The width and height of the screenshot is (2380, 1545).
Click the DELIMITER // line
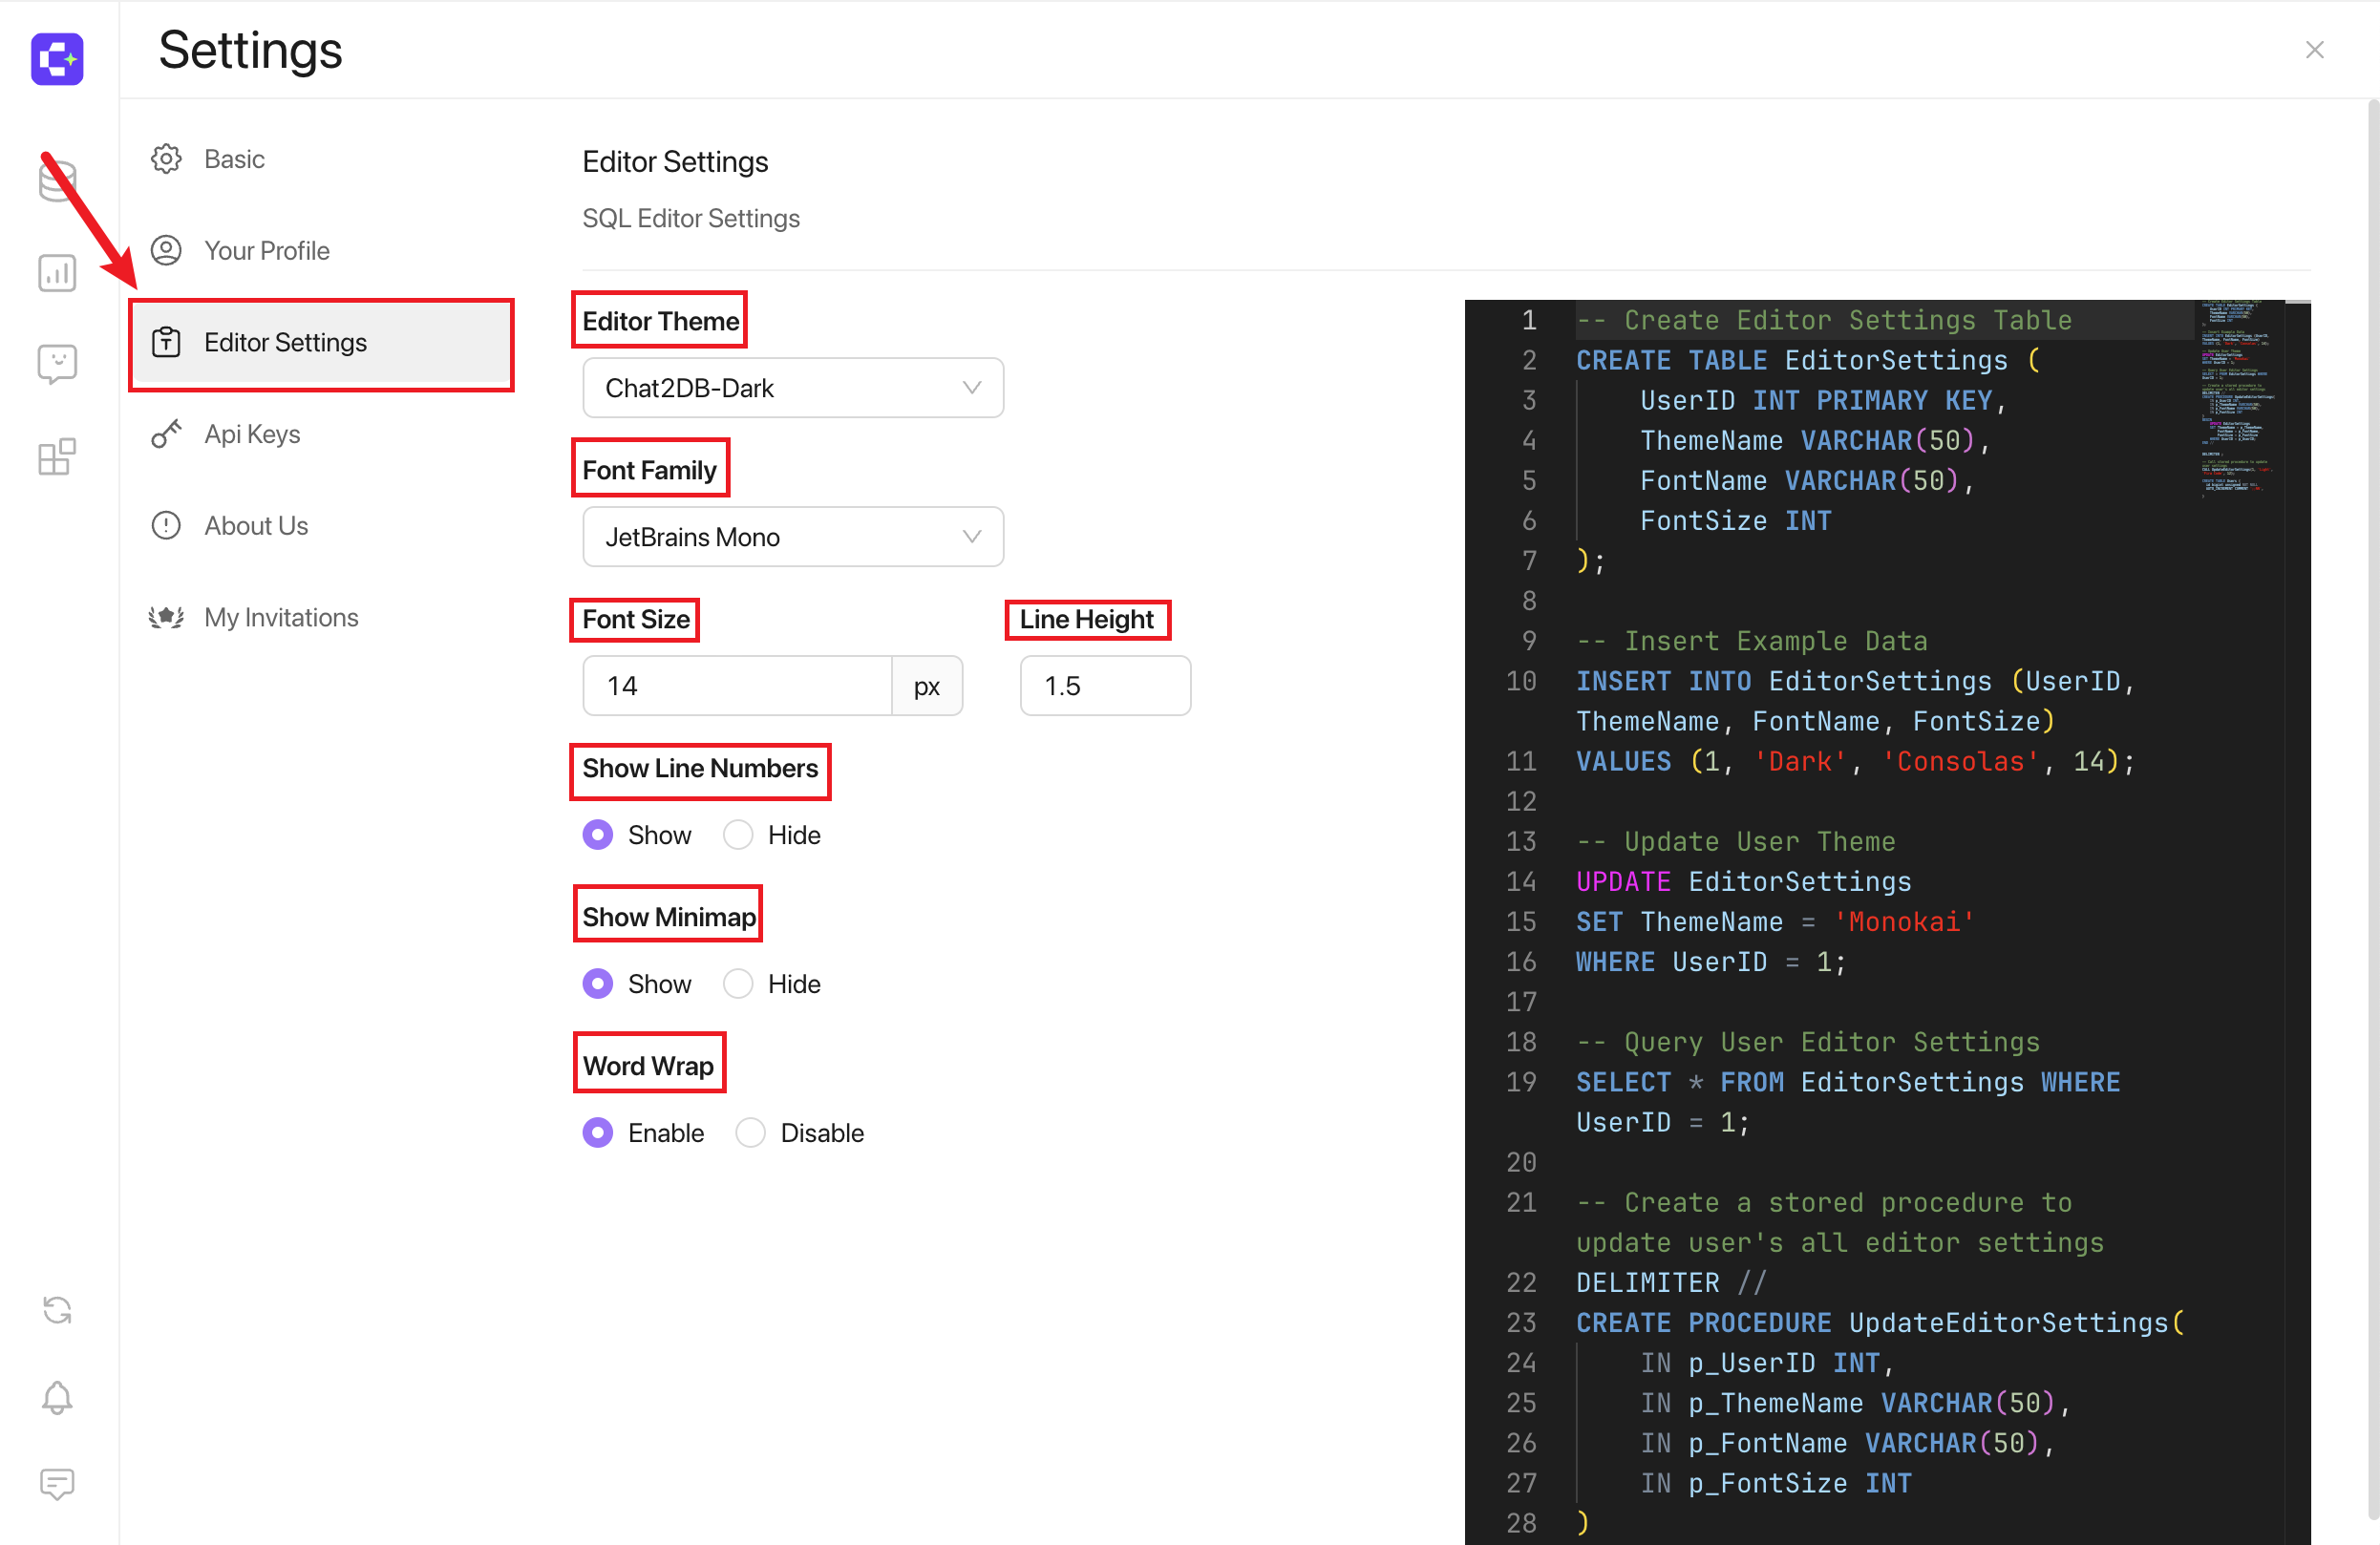[x=1671, y=1283]
